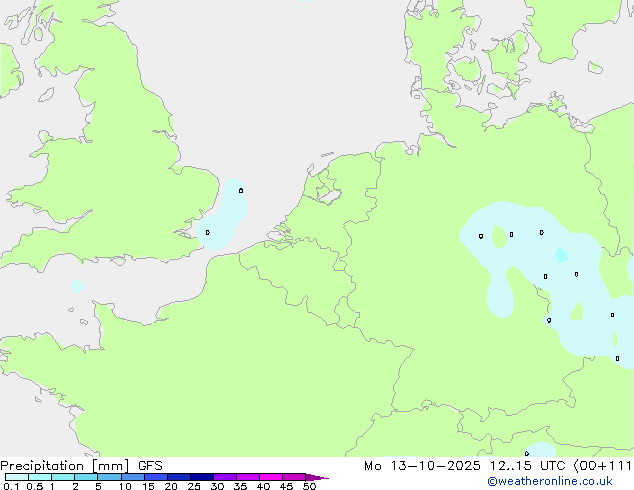
Task: Click the '0.5' legend value
Action: click(x=34, y=486)
